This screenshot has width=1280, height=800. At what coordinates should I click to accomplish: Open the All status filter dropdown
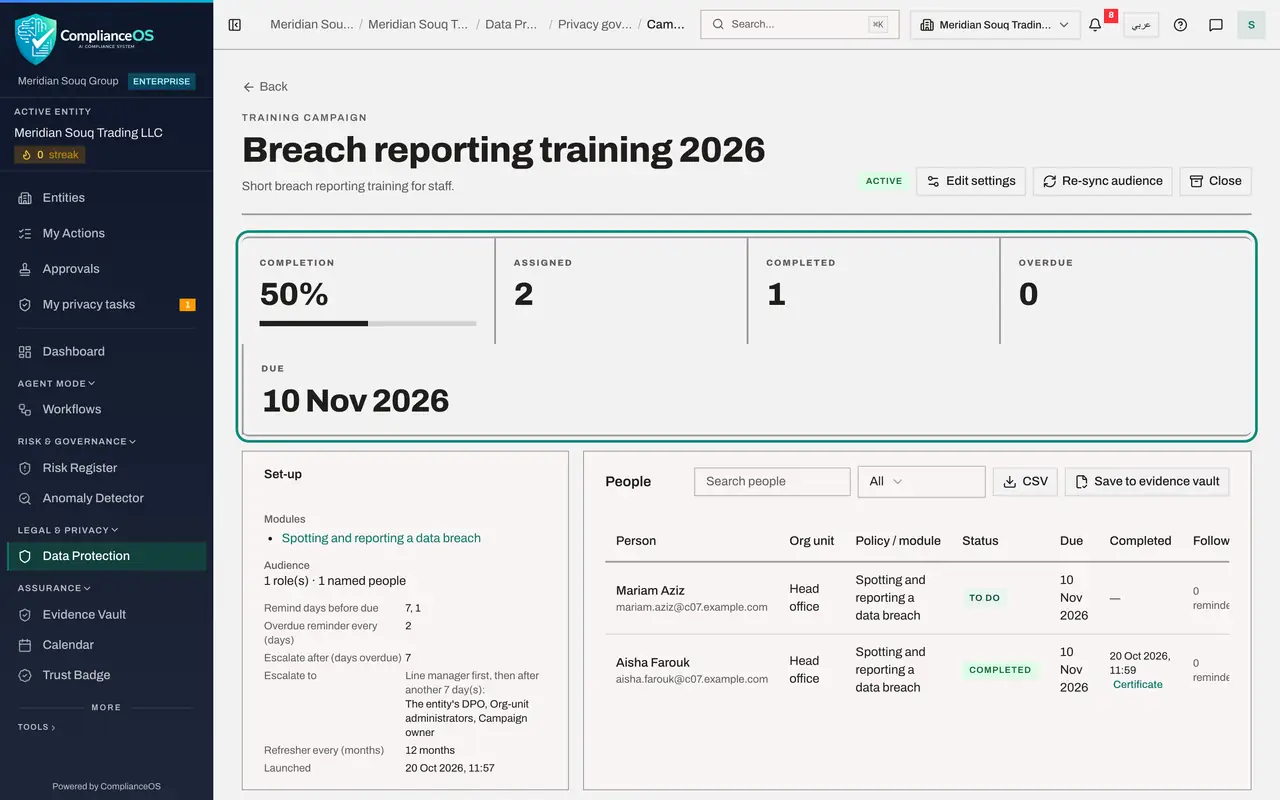921,481
